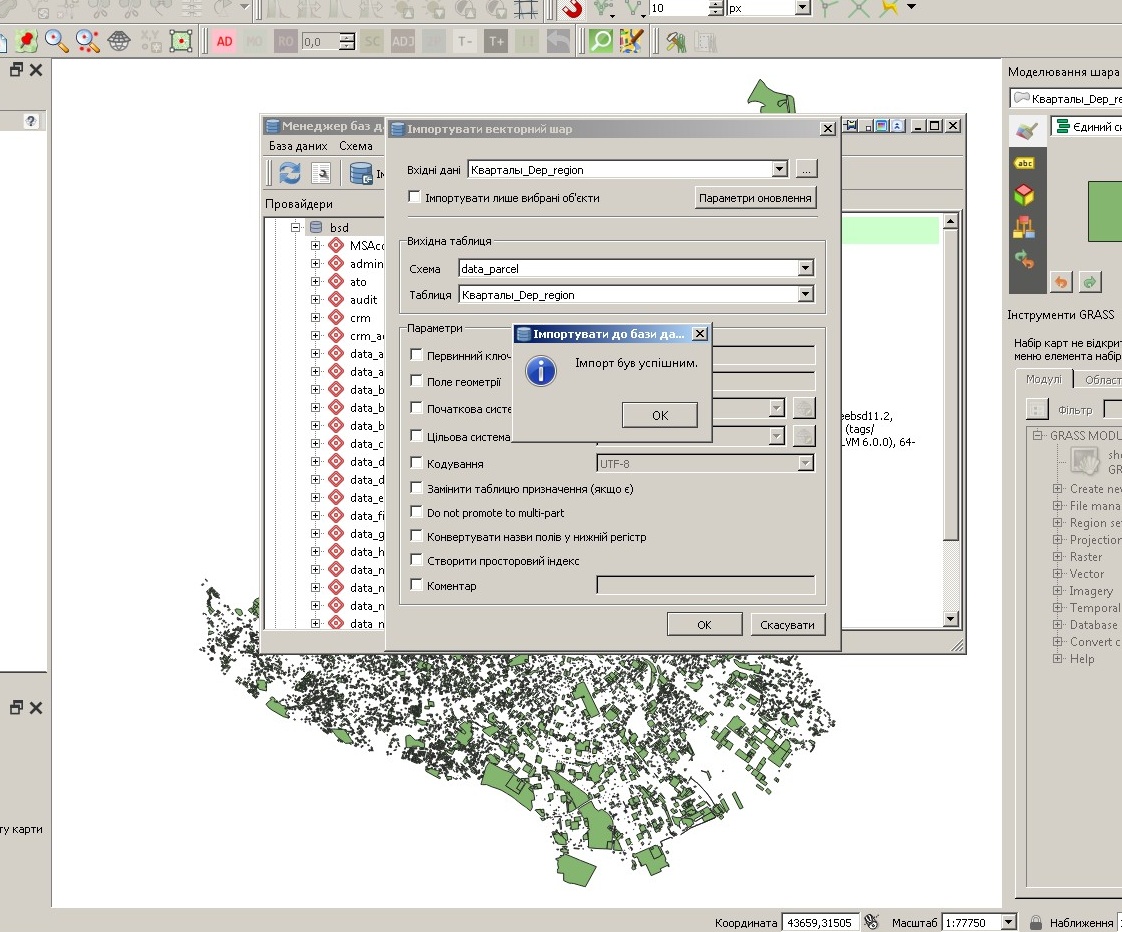
Task: Check Створити просторовий індекс option
Action: pyautogui.click(x=415, y=561)
